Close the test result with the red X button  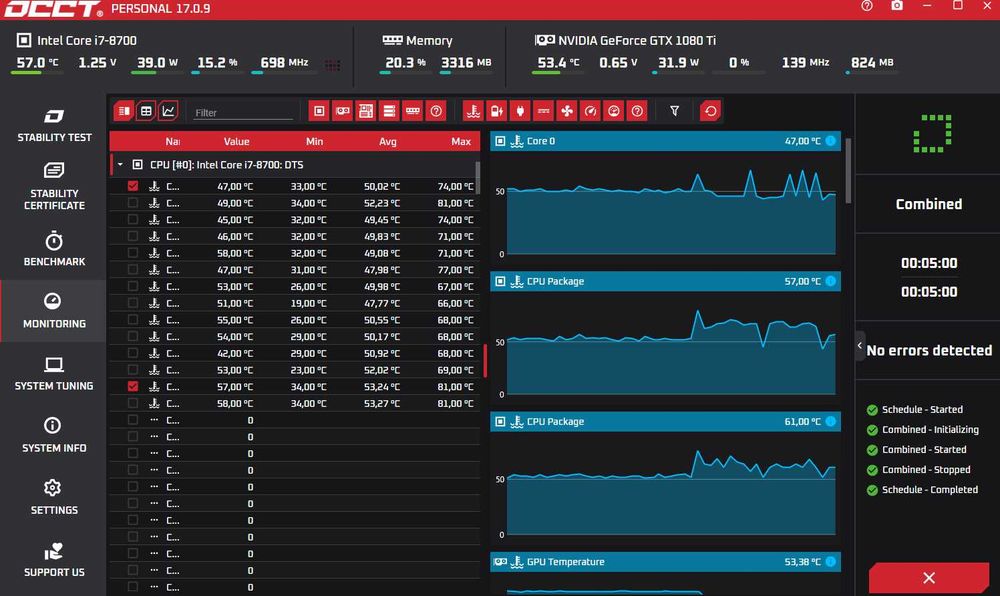tap(929, 578)
